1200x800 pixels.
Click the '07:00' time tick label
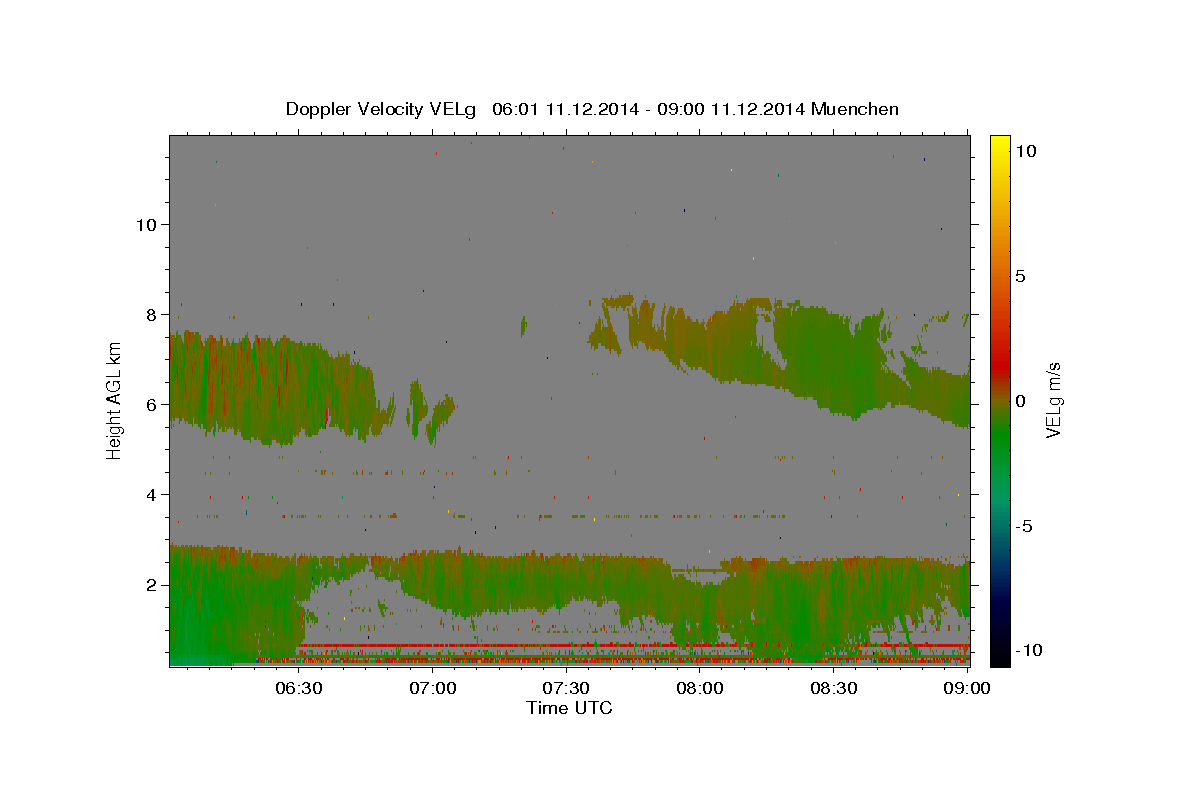coord(433,688)
